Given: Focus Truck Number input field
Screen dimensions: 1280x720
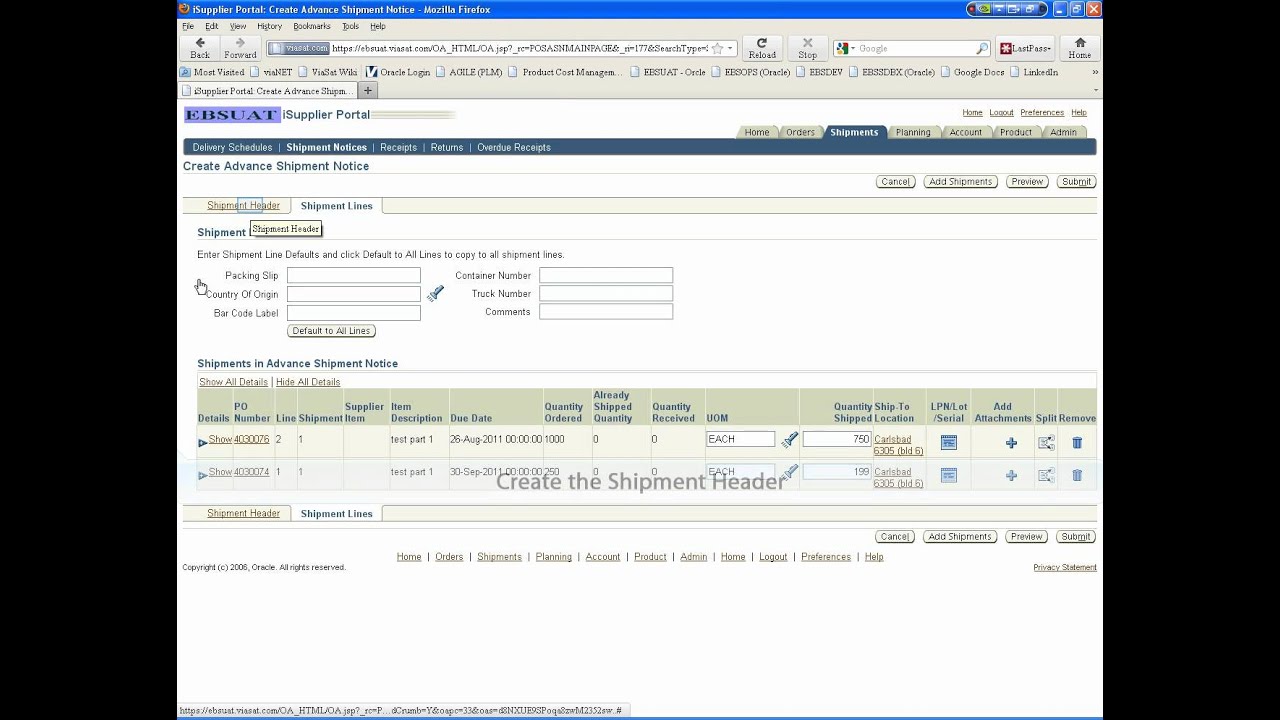Looking at the screenshot, I should click(606, 294).
